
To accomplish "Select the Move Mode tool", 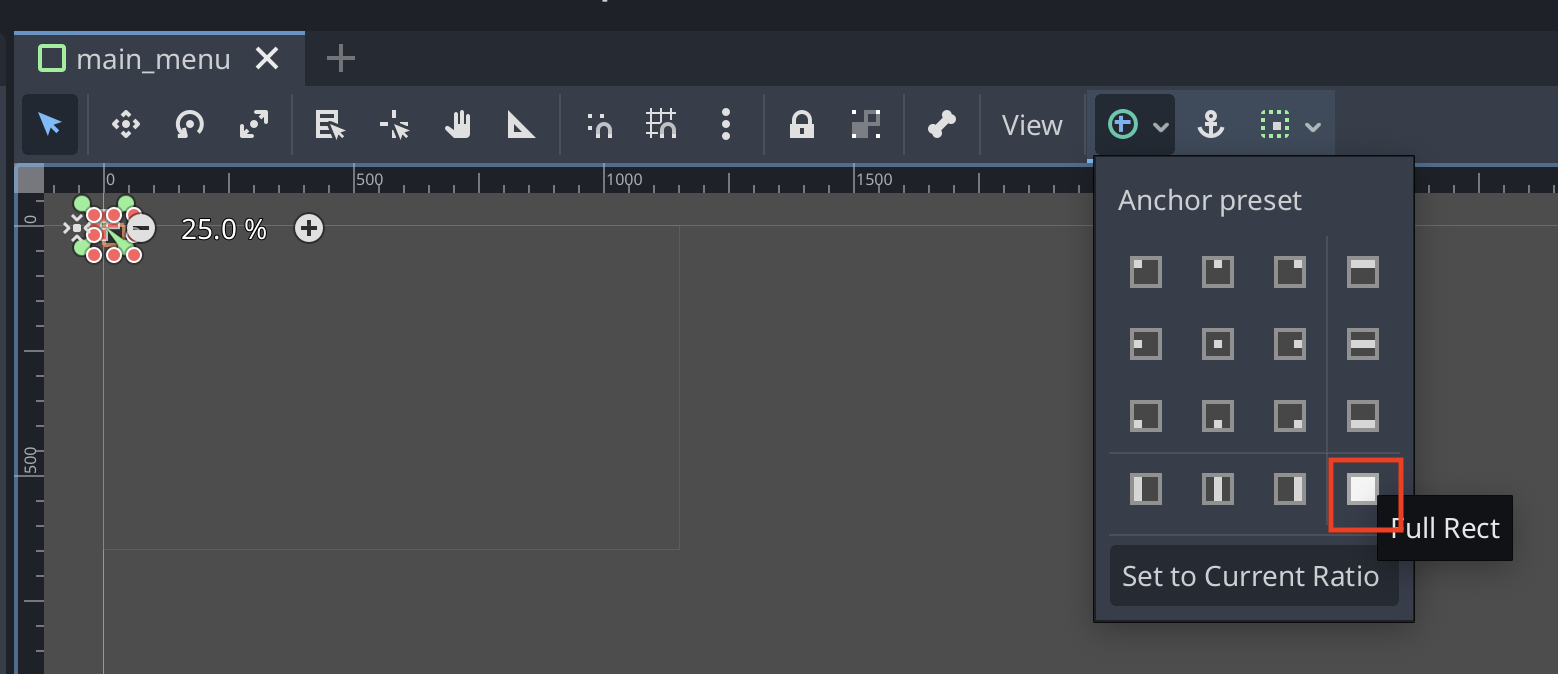I will tap(124, 124).
